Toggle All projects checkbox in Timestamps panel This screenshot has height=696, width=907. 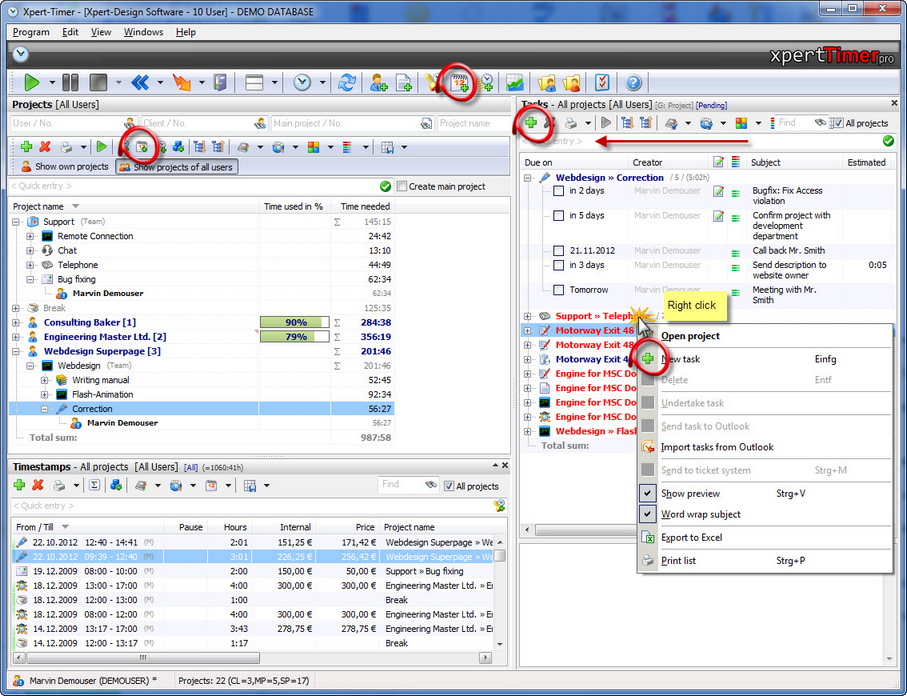[x=449, y=486]
